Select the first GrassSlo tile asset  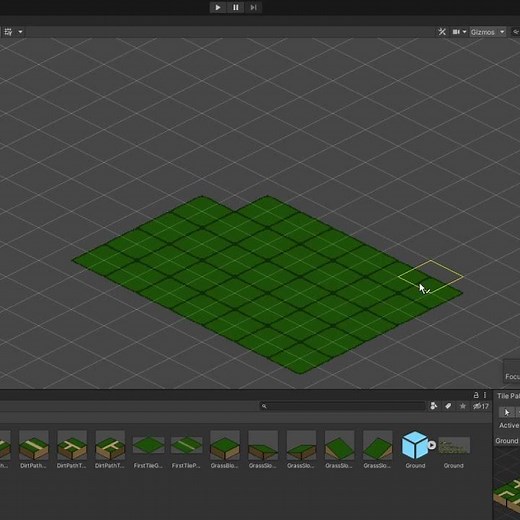point(263,449)
